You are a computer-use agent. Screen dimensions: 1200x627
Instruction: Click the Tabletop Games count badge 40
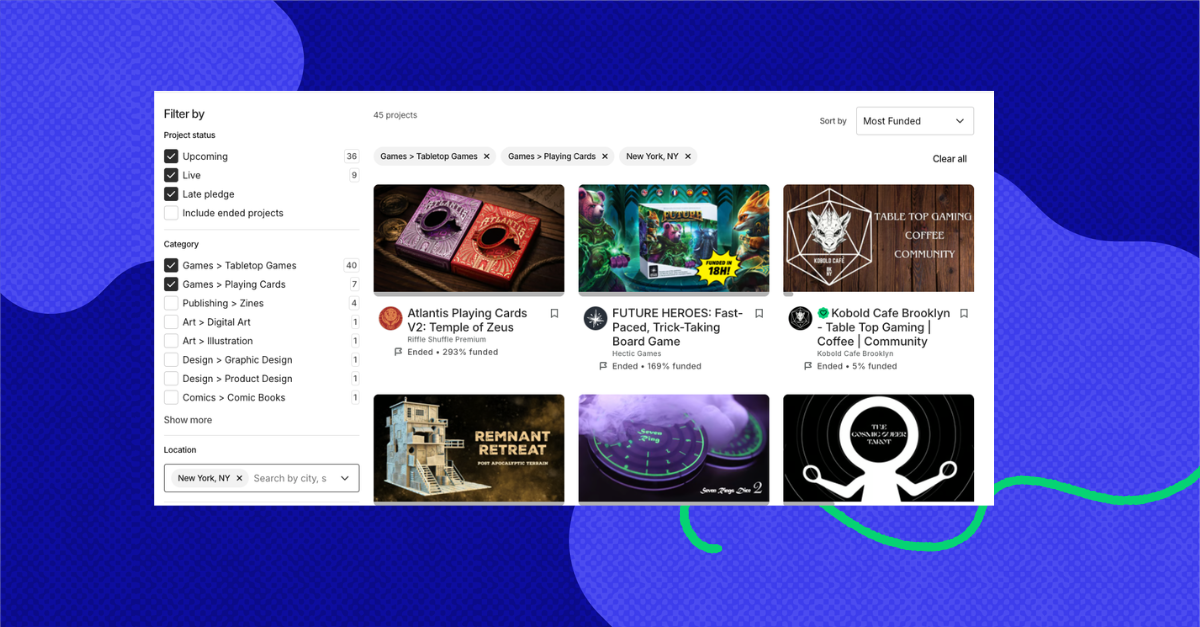tap(351, 265)
